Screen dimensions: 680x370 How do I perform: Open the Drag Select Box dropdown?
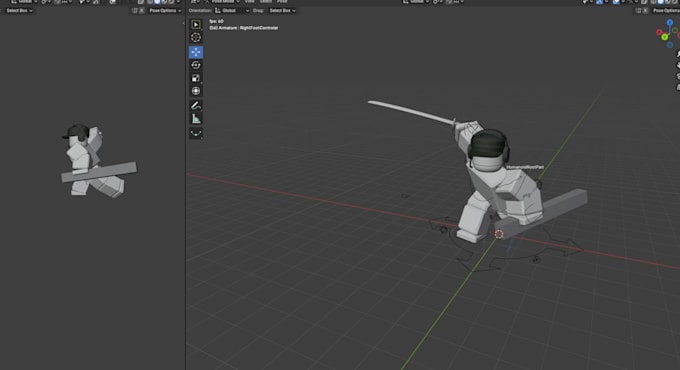(x=282, y=10)
